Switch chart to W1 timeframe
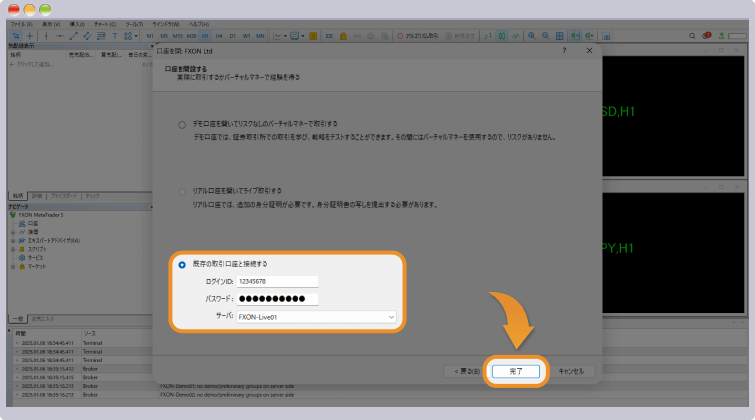The height and width of the screenshot is (420, 755). click(247, 36)
